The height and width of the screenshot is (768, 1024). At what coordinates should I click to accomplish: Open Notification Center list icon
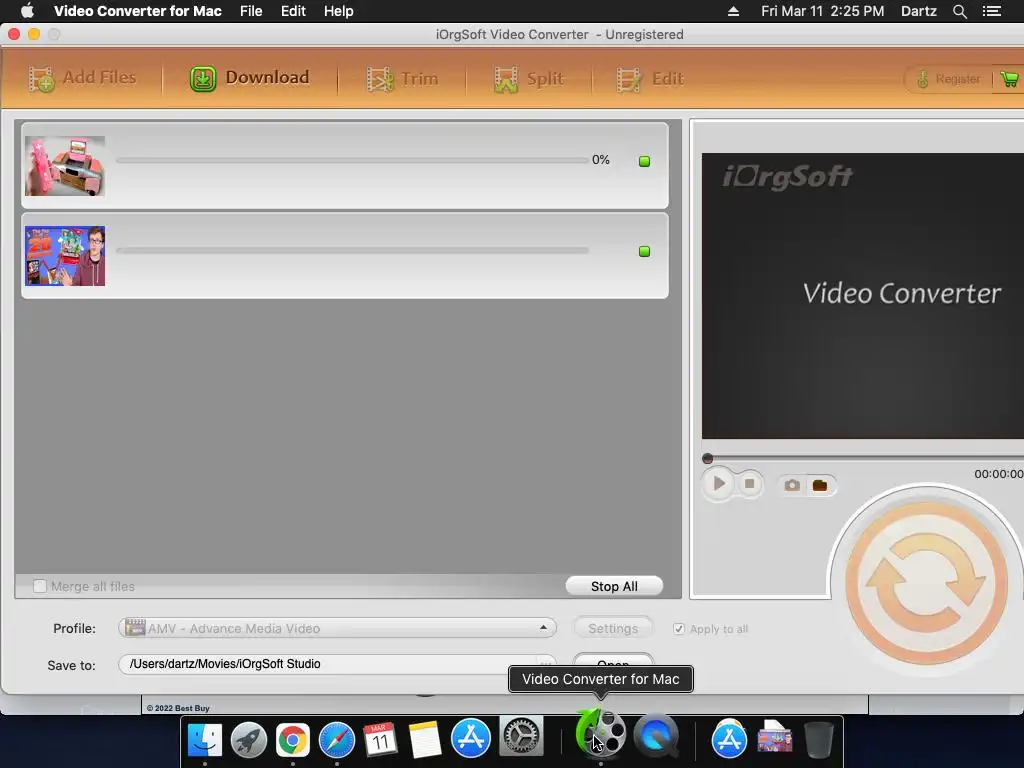(991, 11)
